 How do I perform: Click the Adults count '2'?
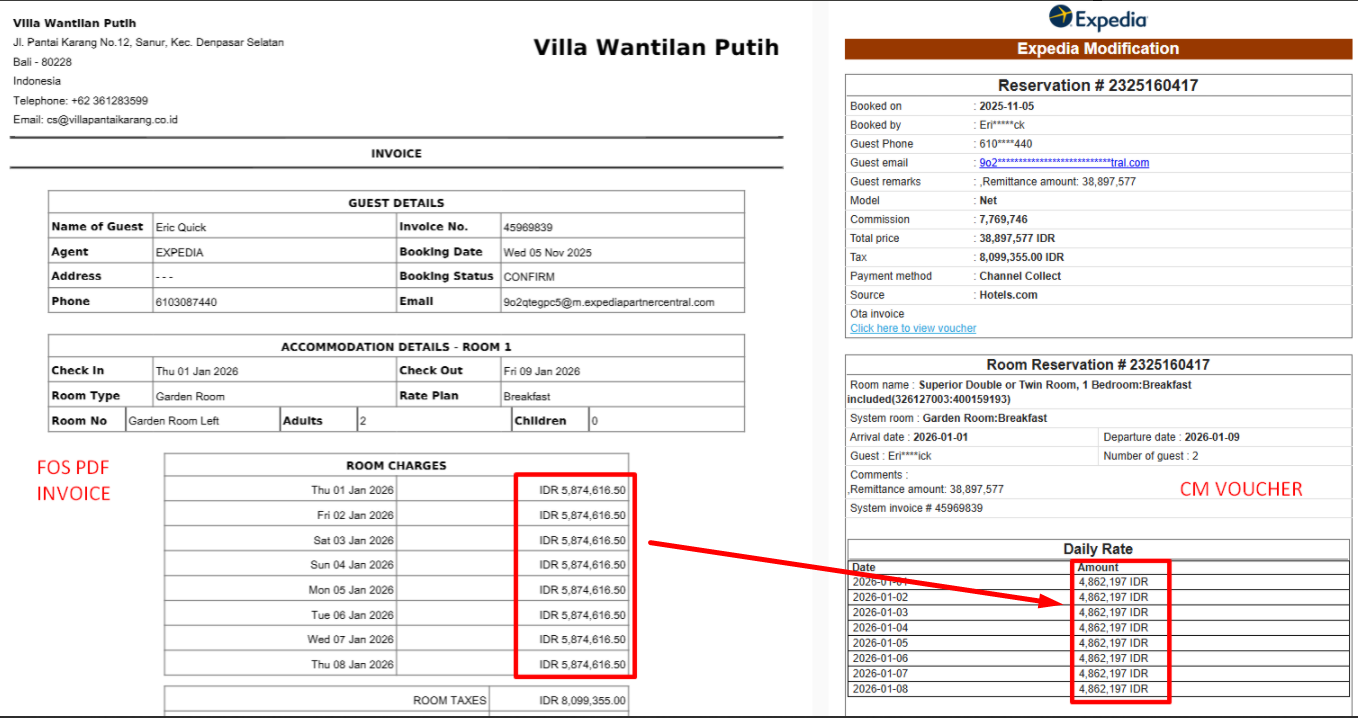tap(363, 421)
